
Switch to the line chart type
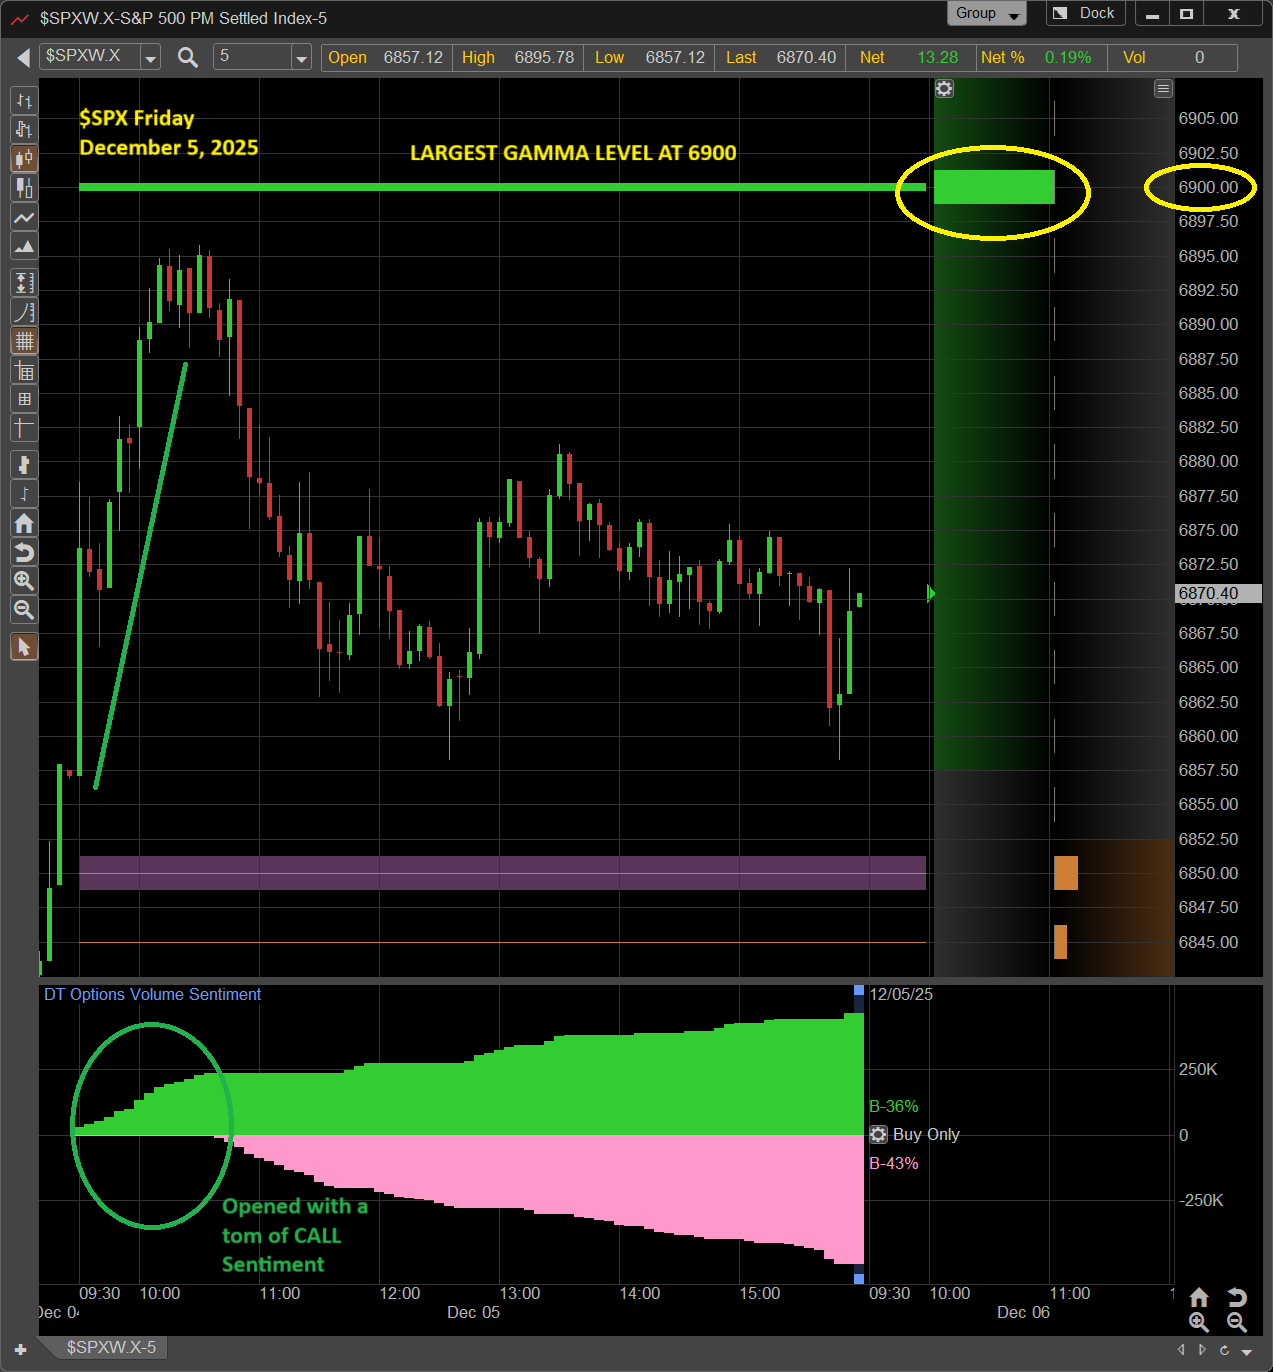[x=23, y=217]
